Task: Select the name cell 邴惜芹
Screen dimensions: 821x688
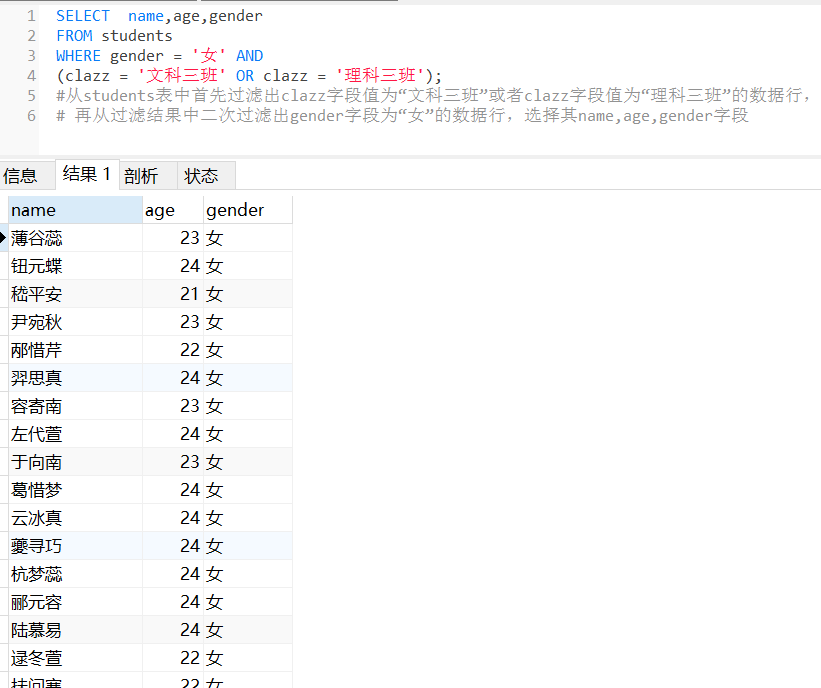Action: (x=75, y=350)
